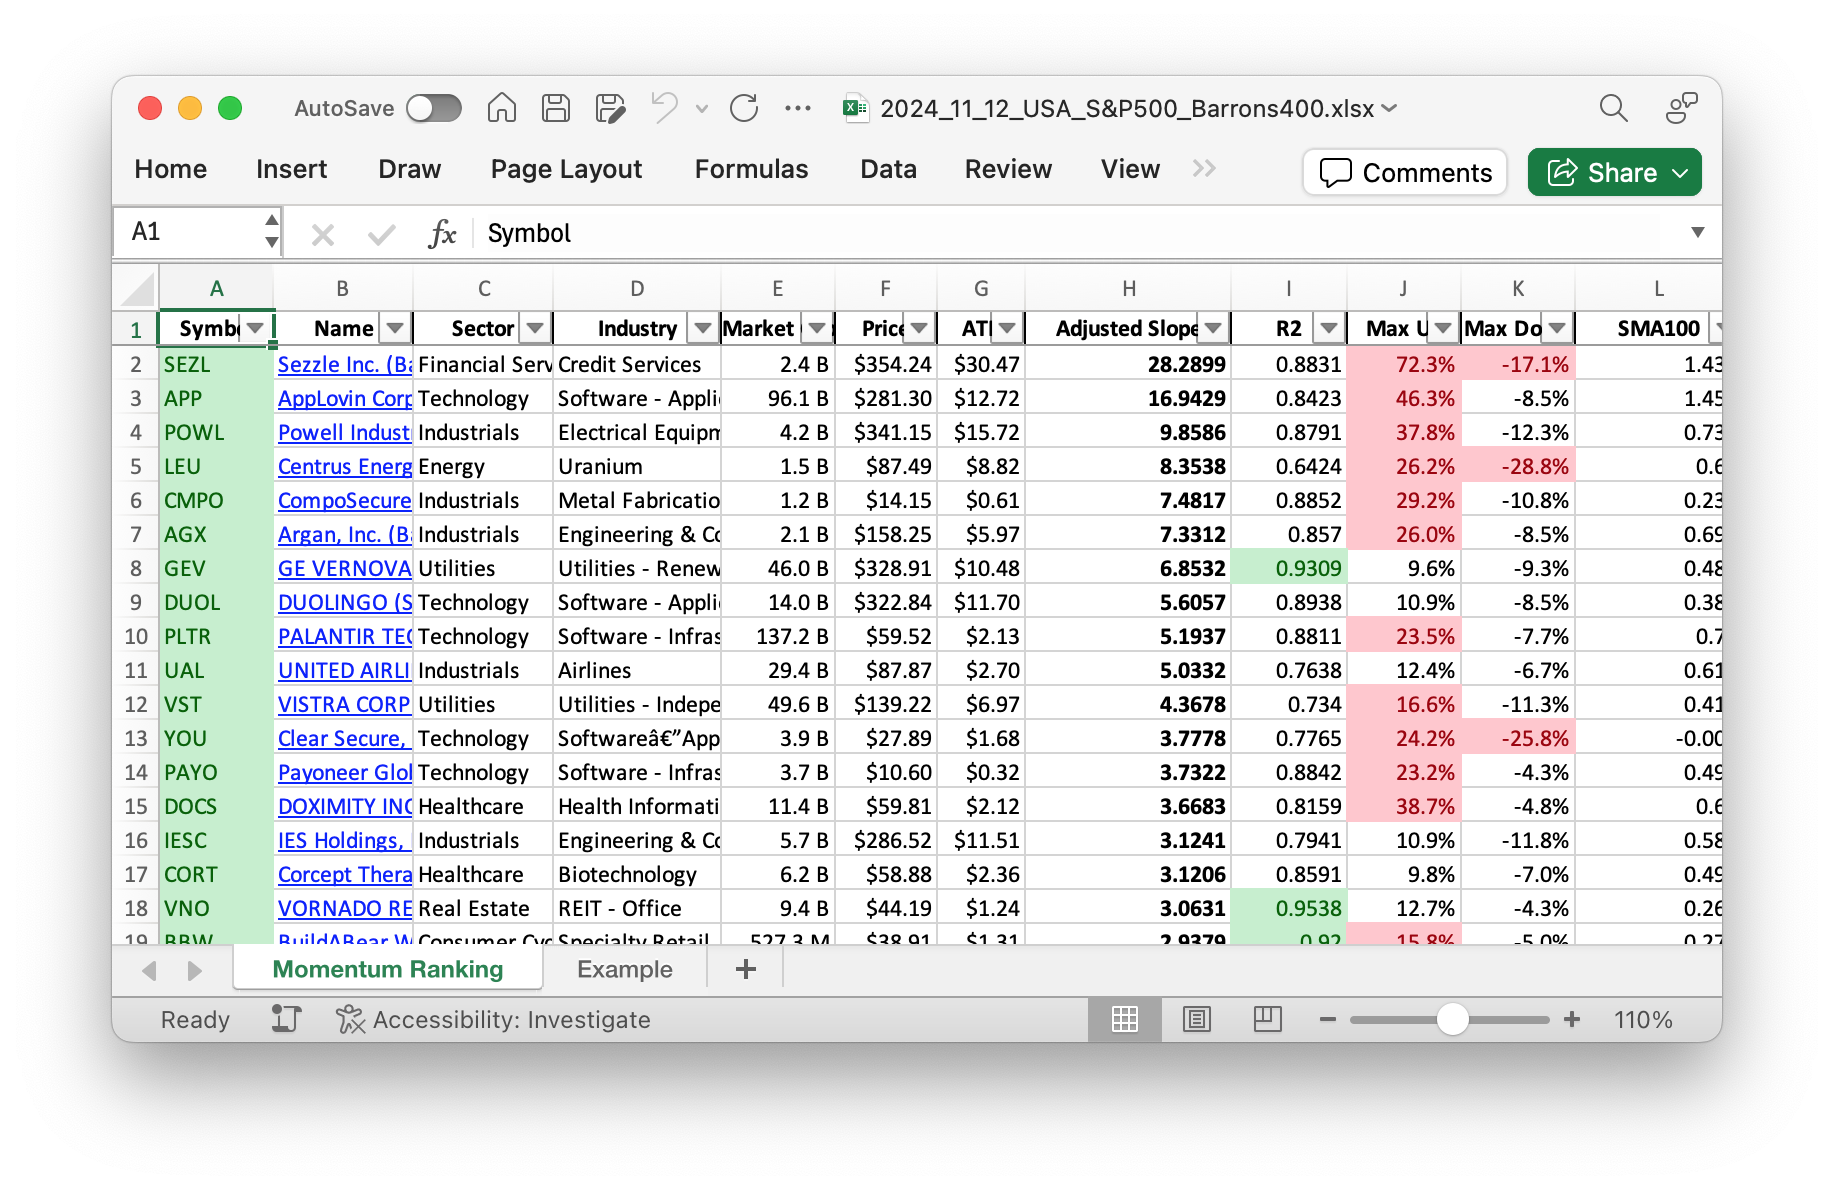The image size is (1834, 1190).
Task: Toggle the AutoSave switch
Action: (x=434, y=108)
